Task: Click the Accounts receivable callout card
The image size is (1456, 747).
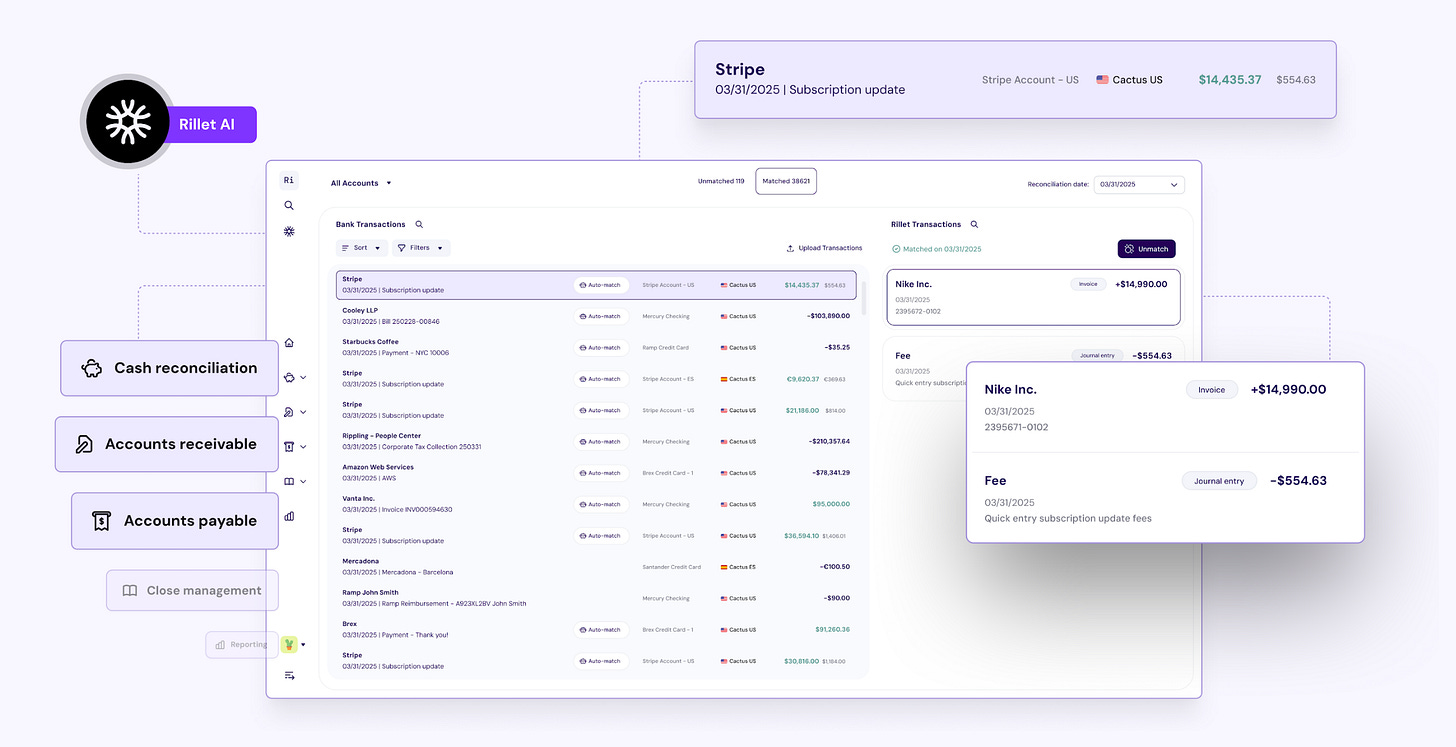Action: click(x=167, y=444)
